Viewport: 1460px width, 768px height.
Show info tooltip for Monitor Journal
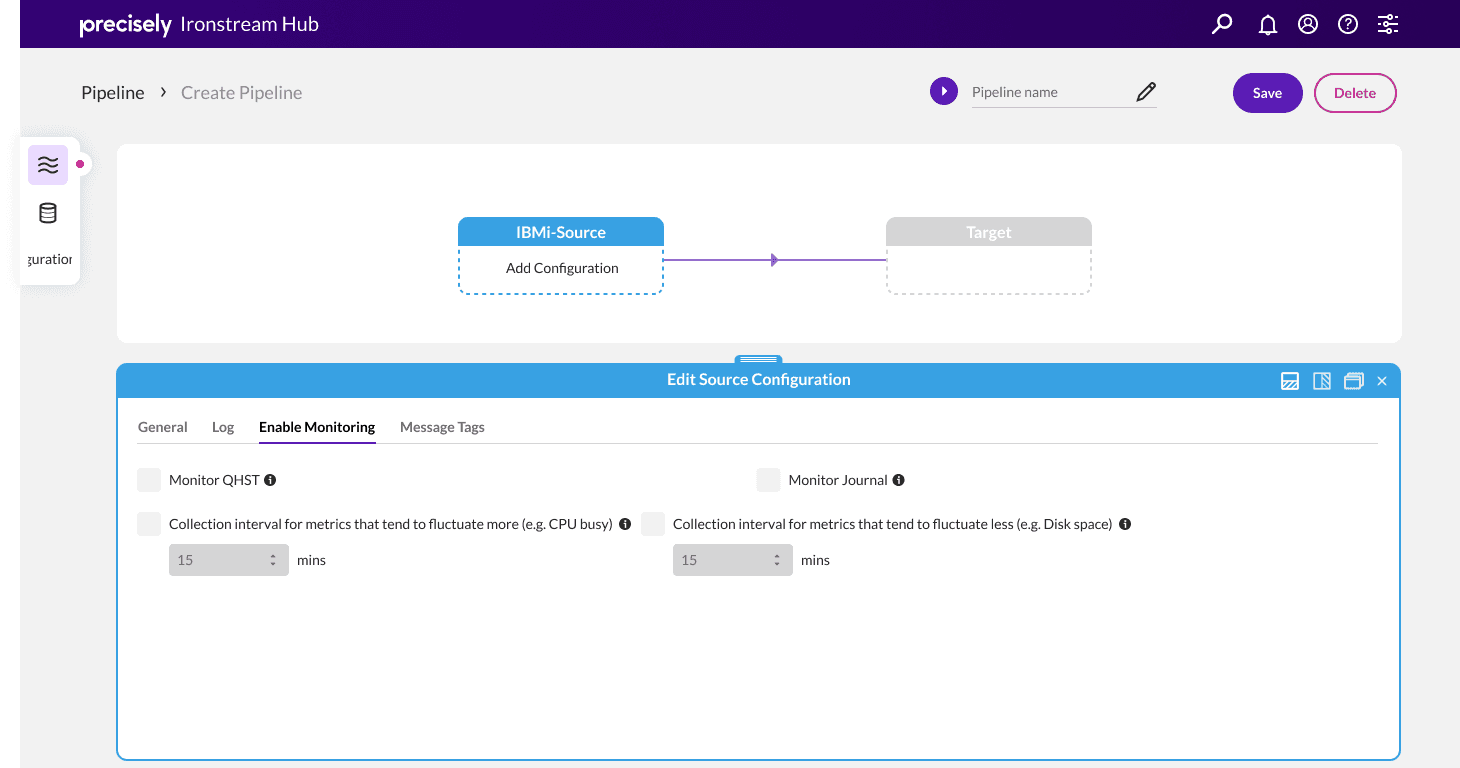pos(898,480)
